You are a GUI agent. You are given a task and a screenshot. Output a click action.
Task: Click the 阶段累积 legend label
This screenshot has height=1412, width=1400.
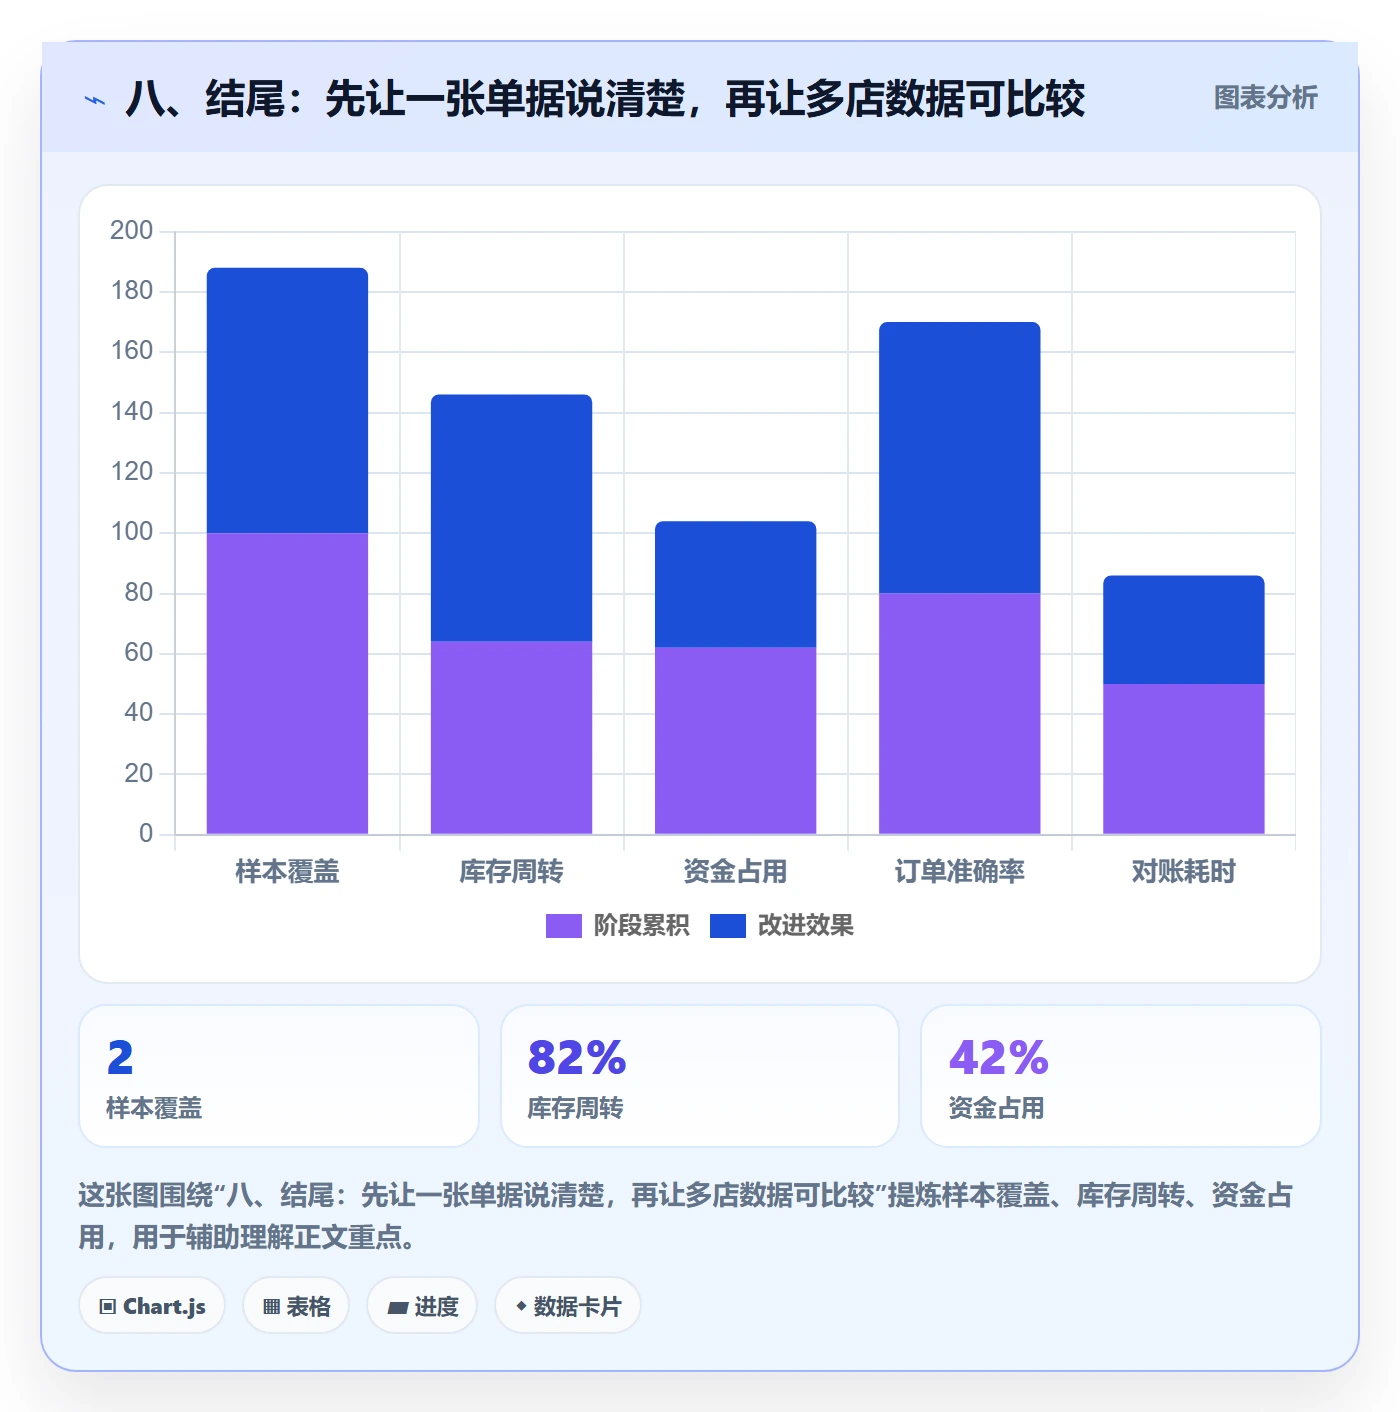coord(641,926)
